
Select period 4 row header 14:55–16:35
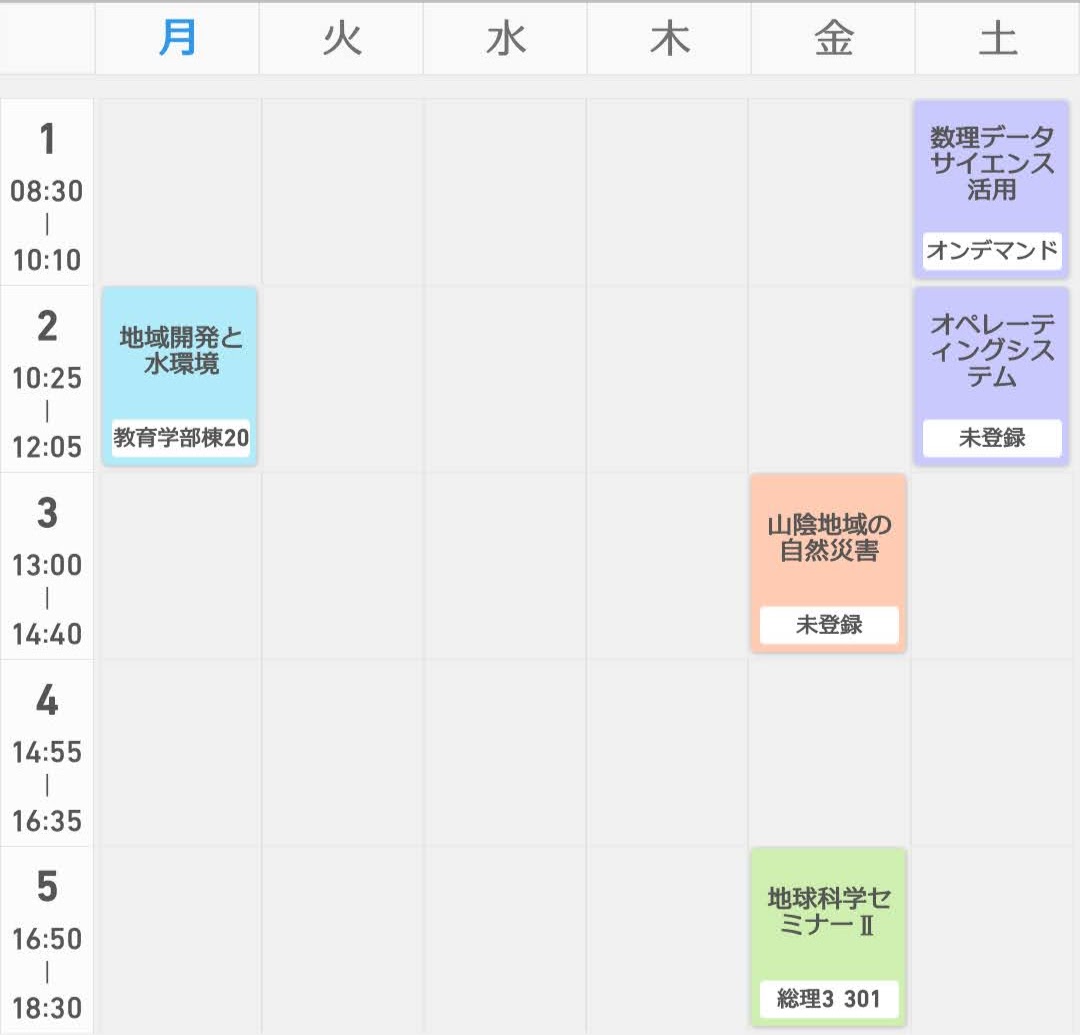point(47,753)
